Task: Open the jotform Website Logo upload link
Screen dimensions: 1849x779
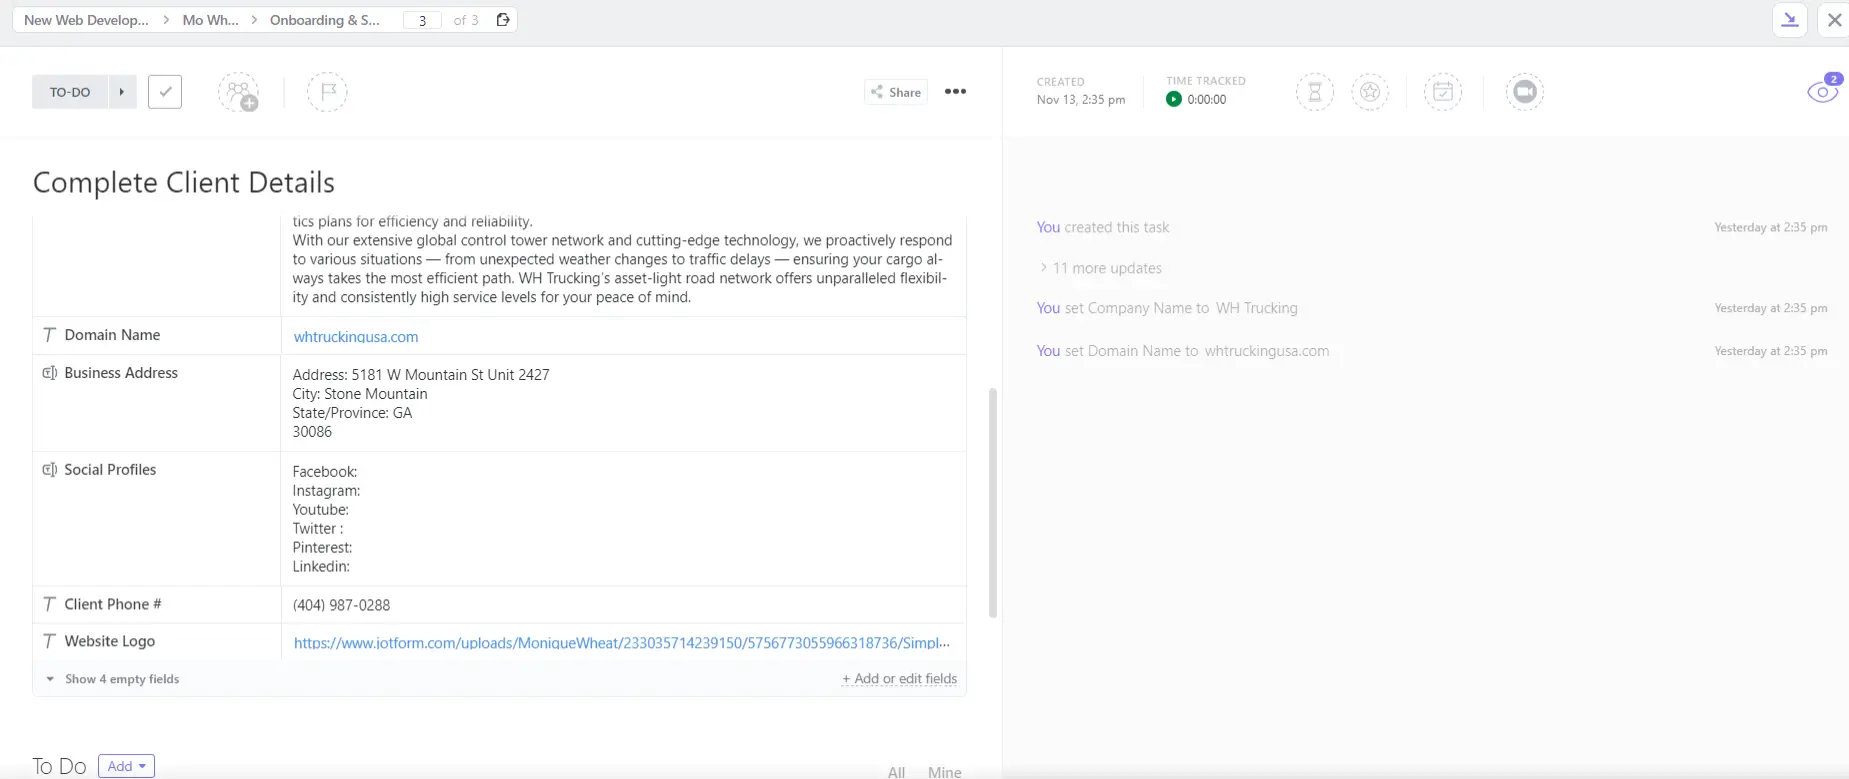Action: point(622,643)
